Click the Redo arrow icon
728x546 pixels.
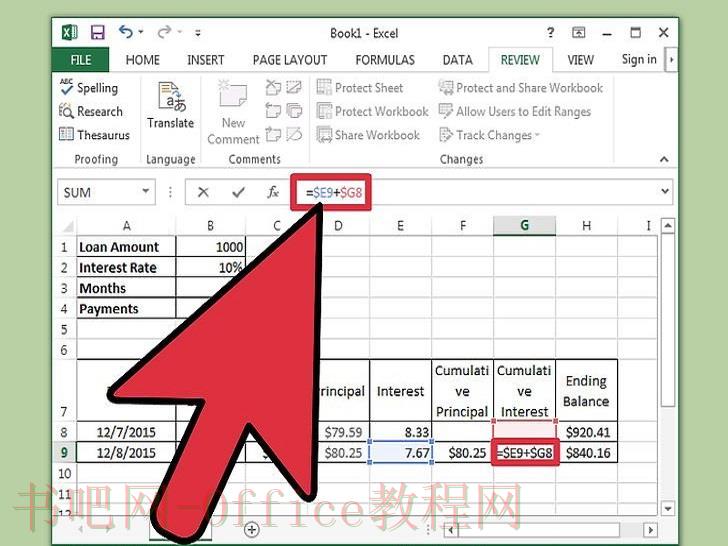[164, 32]
